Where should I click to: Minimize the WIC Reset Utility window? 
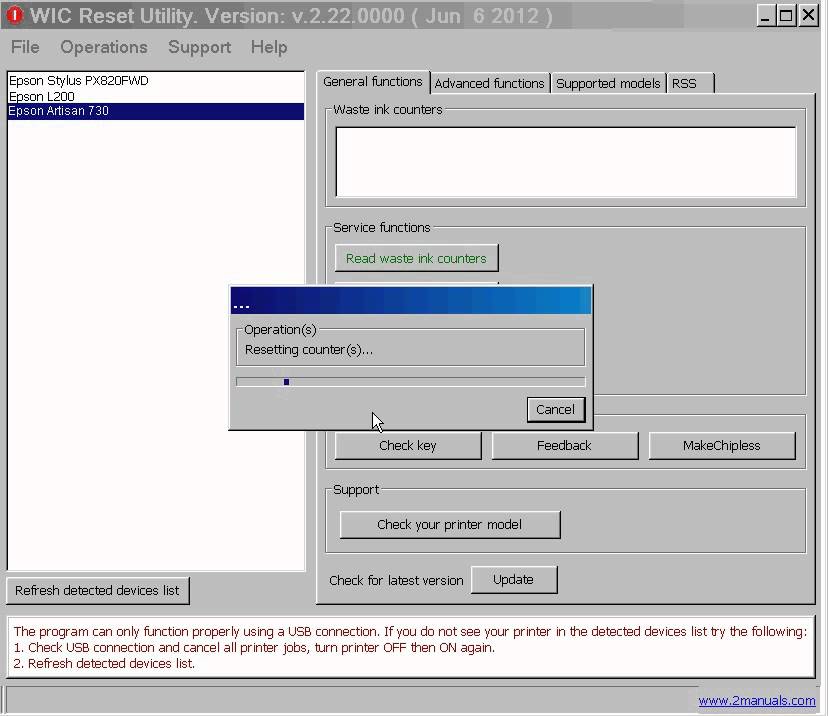pos(766,16)
